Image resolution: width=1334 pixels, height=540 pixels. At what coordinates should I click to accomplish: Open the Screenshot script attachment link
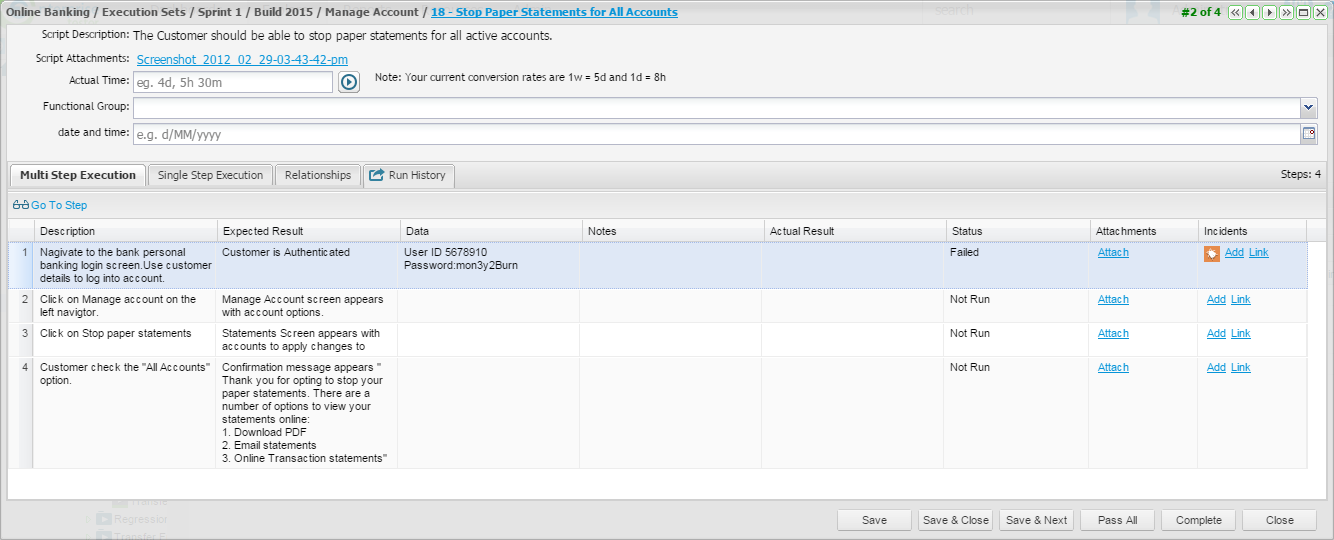[x=242, y=59]
